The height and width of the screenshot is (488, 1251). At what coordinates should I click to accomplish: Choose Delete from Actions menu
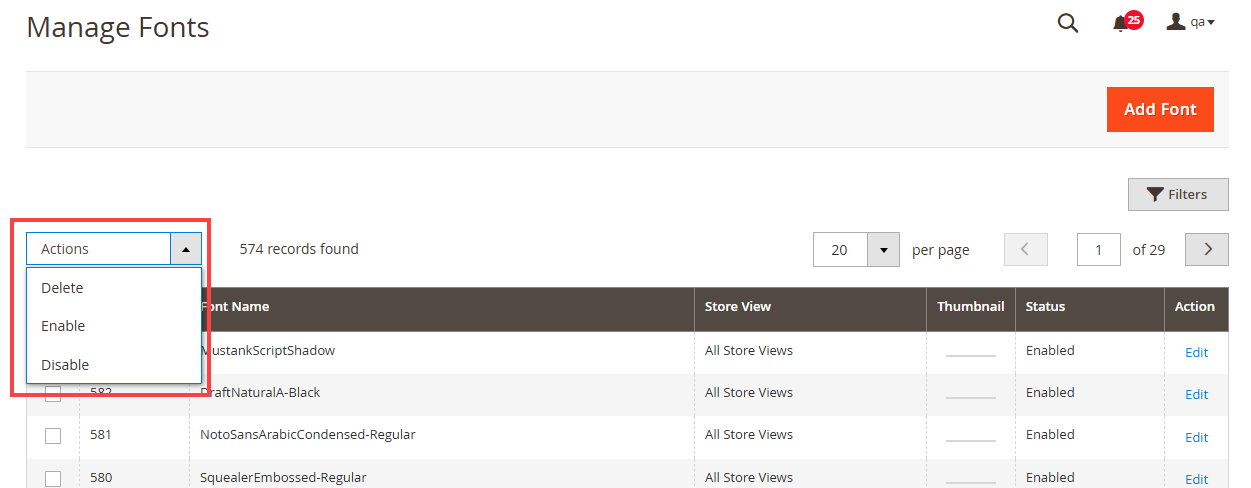click(x=62, y=288)
